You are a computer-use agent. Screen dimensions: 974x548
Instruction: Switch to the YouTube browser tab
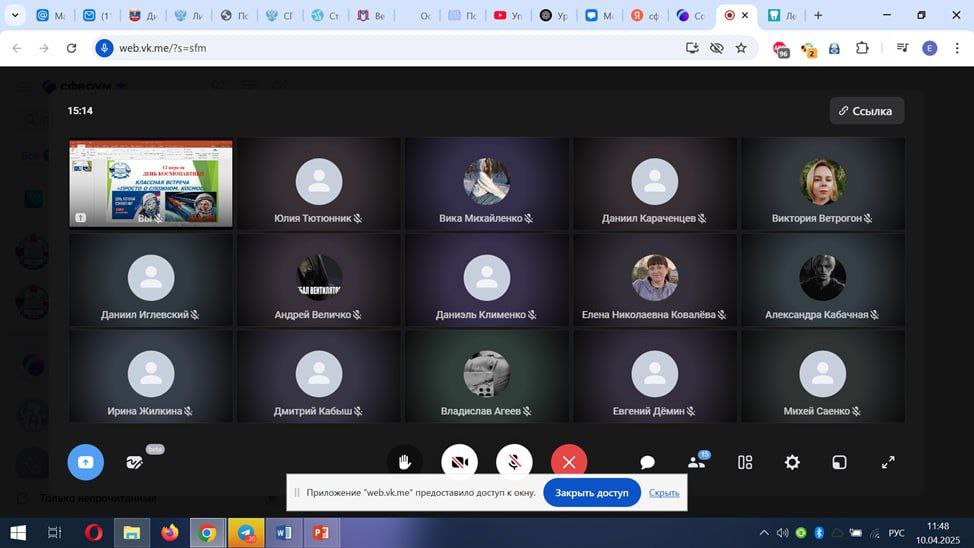(x=507, y=16)
